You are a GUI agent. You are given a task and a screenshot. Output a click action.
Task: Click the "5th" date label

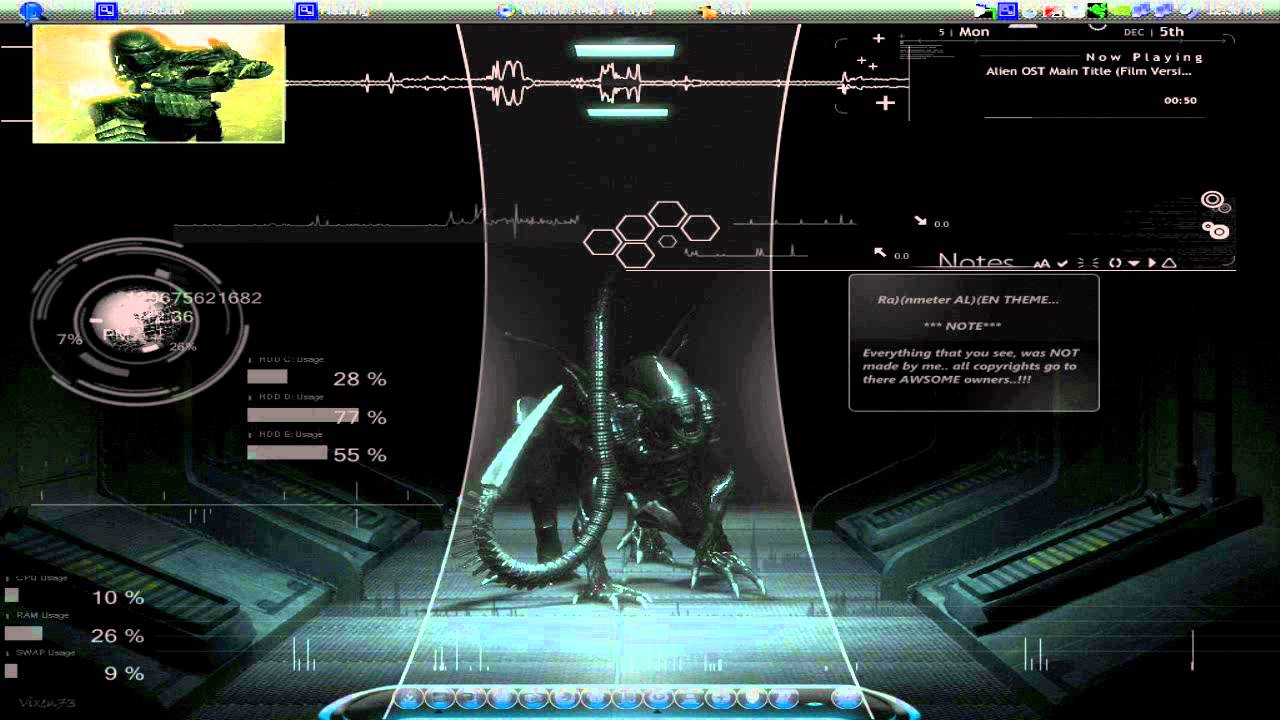(1172, 32)
